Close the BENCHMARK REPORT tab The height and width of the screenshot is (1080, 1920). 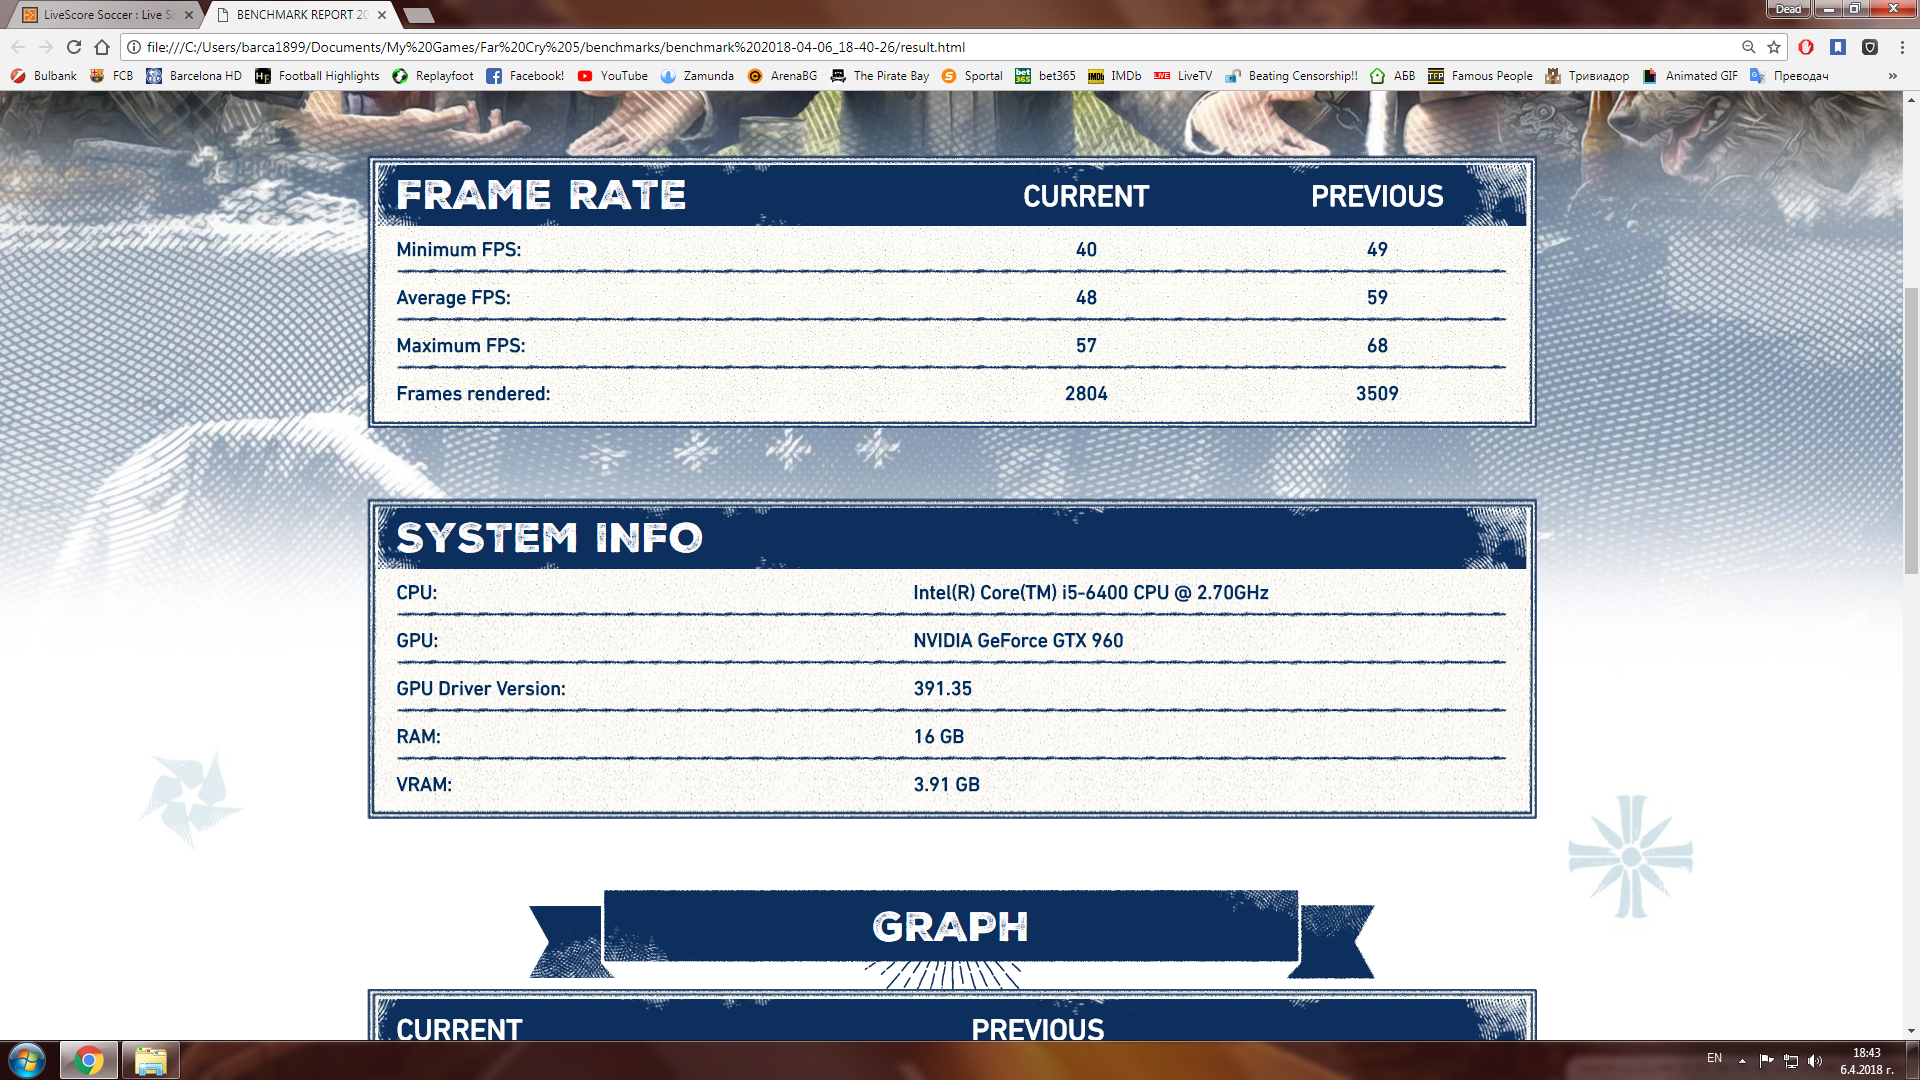coord(382,15)
